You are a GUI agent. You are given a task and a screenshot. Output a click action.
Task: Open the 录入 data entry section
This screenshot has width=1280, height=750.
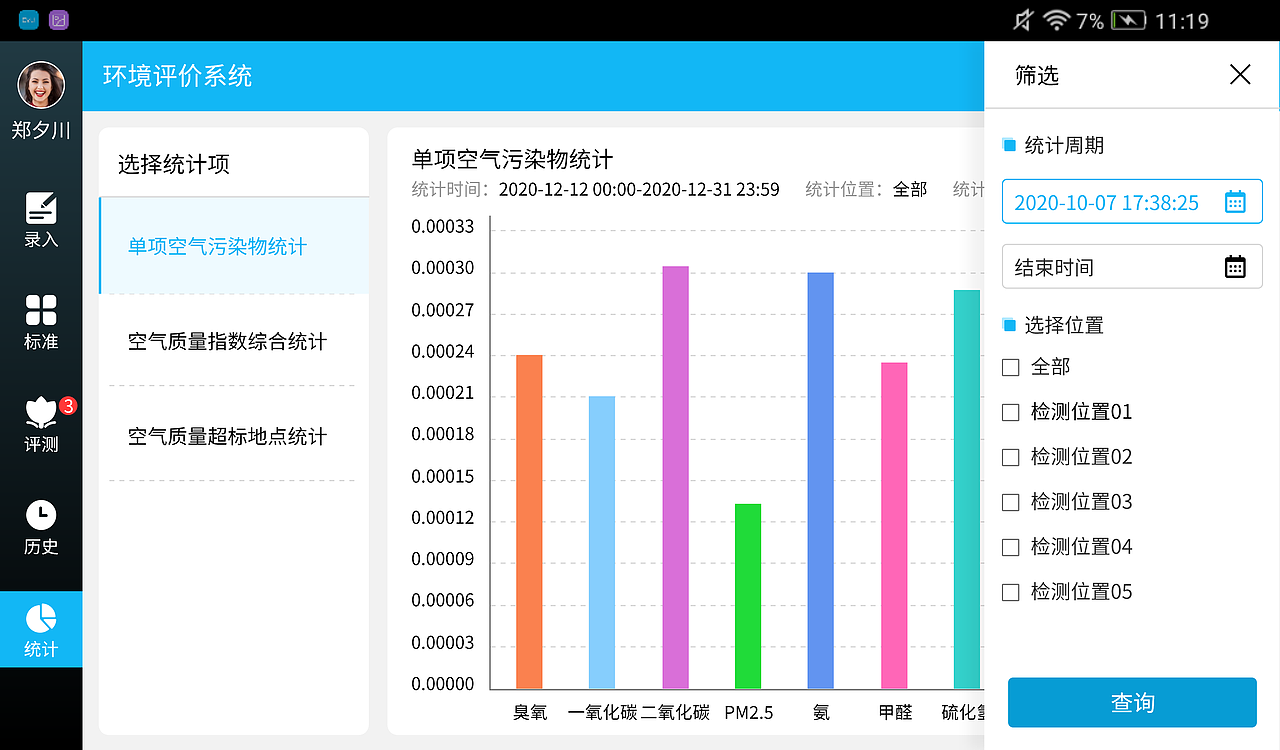coord(40,220)
